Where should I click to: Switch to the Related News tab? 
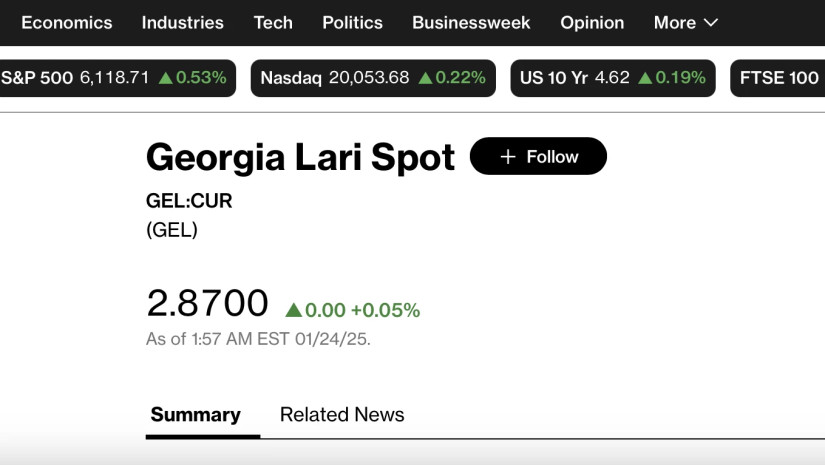342,414
